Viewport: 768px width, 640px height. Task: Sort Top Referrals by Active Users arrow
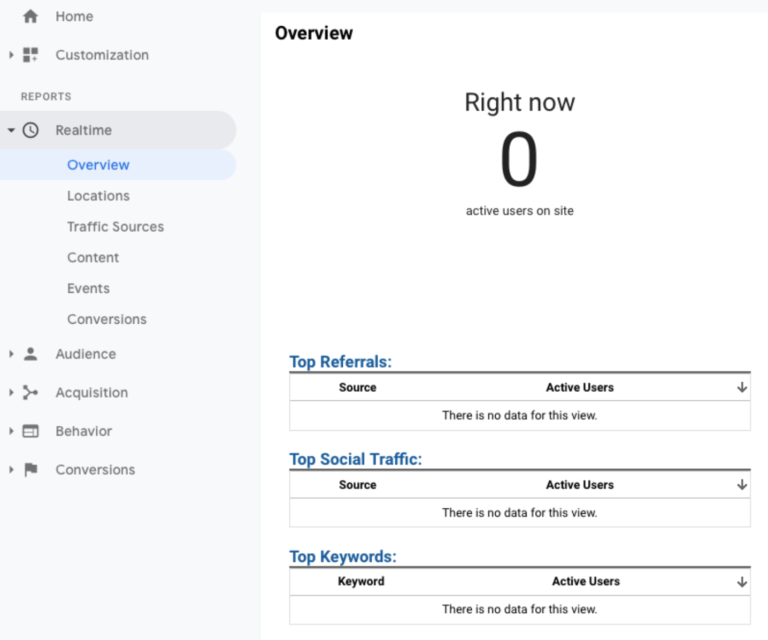click(742, 387)
